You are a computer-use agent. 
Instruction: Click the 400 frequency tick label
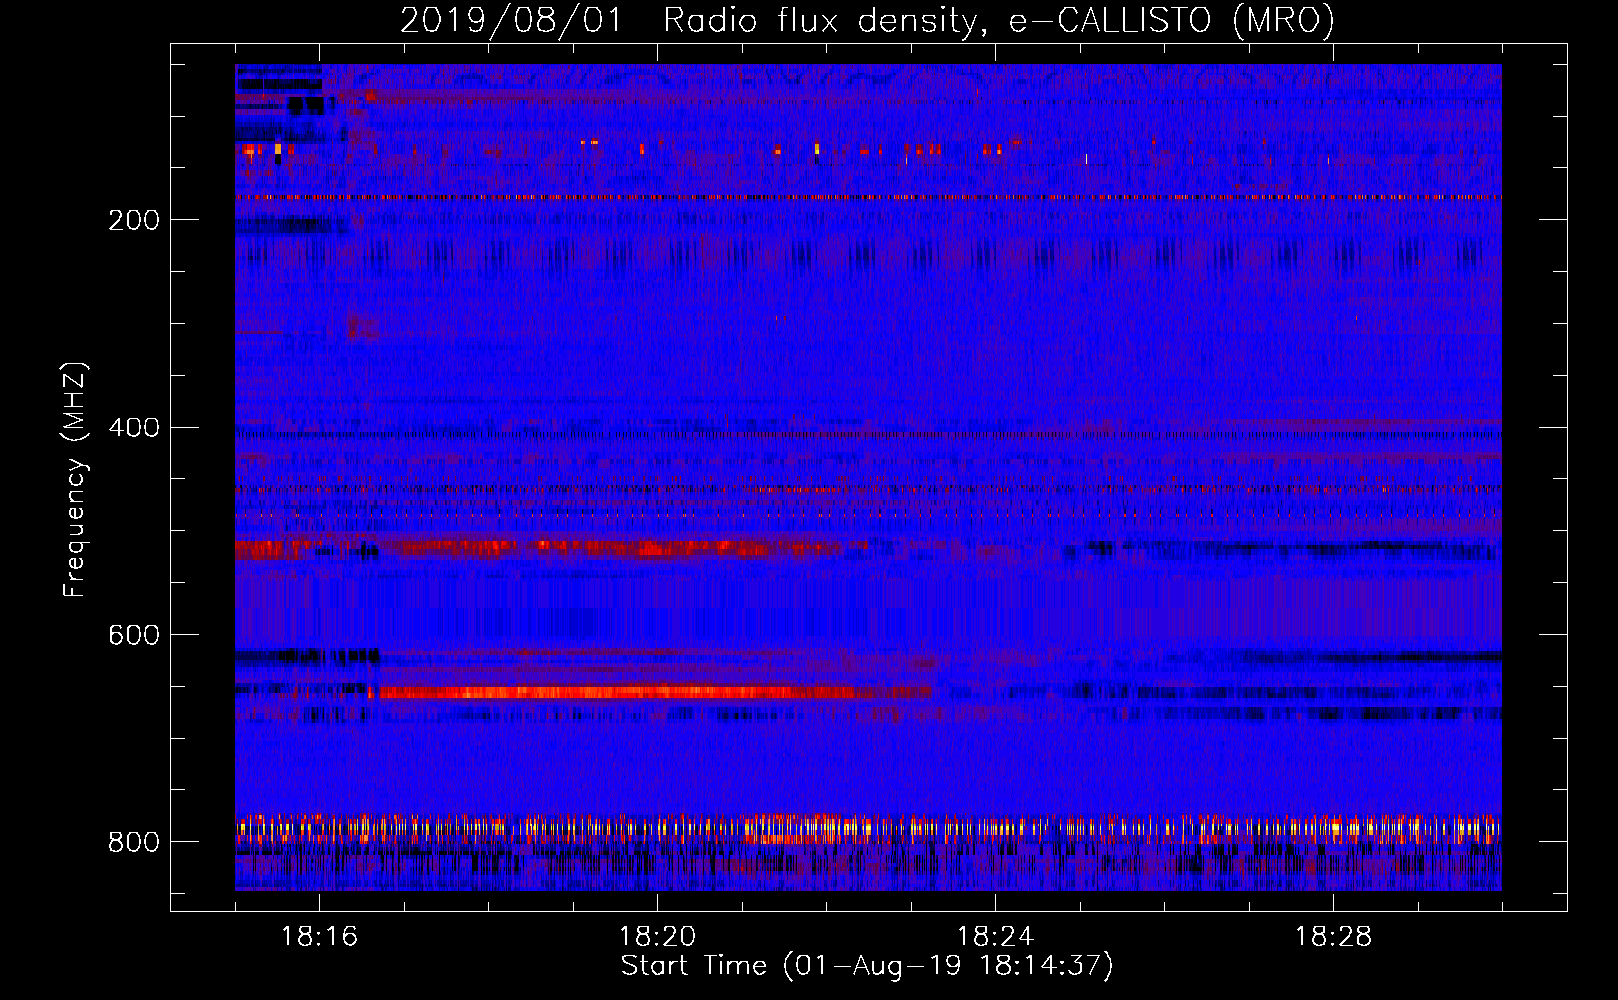[134, 428]
